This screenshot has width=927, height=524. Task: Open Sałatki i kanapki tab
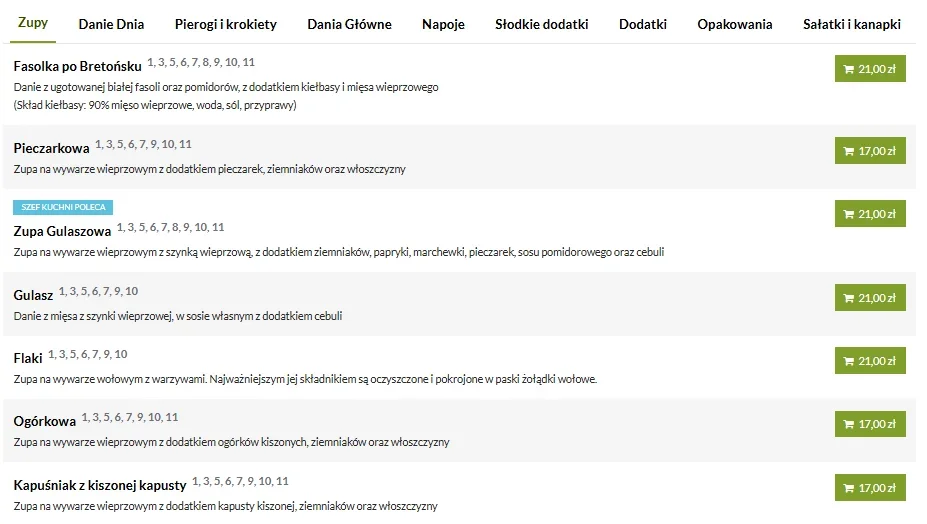click(852, 24)
